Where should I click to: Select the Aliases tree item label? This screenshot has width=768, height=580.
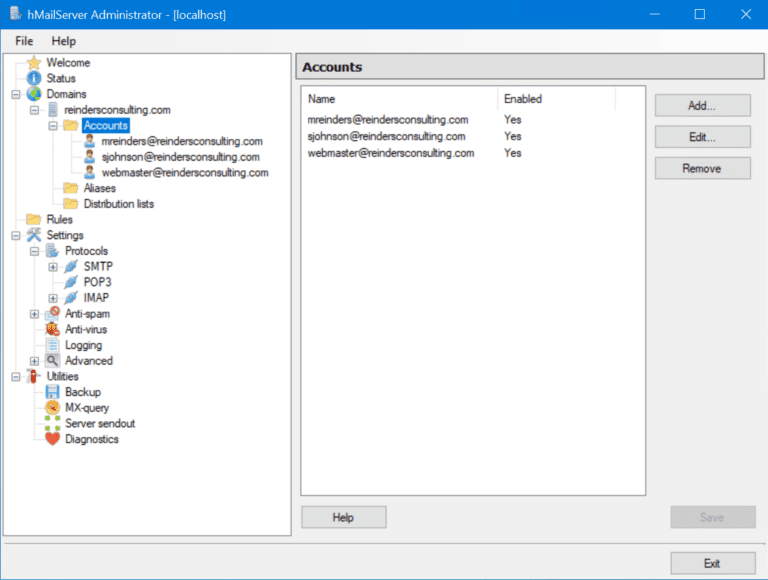point(99,188)
